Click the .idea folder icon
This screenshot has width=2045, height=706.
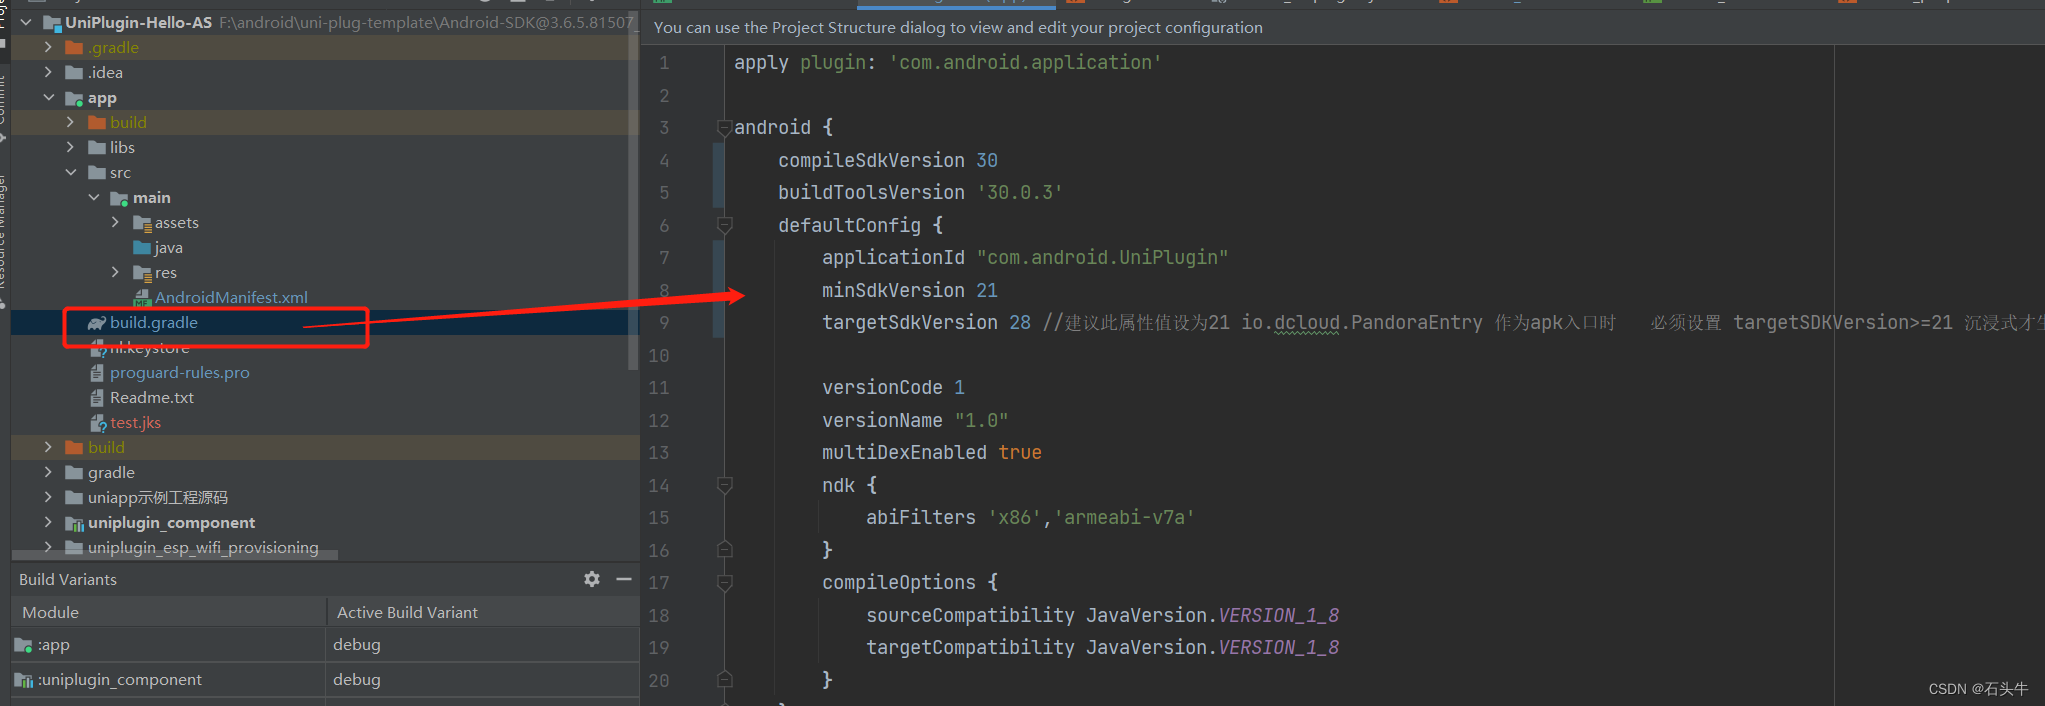pyautogui.click(x=74, y=72)
